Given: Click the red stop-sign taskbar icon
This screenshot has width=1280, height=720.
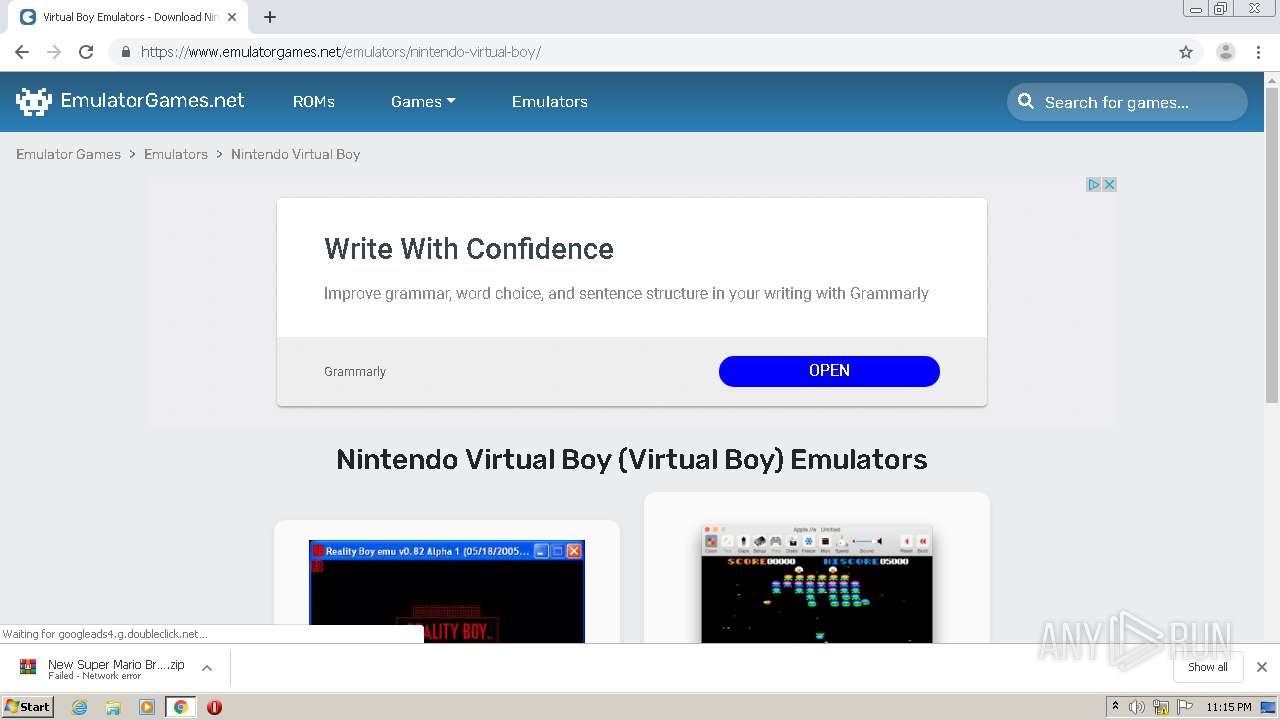Looking at the screenshot, I should pyautogui.click(x=214, y=707).
